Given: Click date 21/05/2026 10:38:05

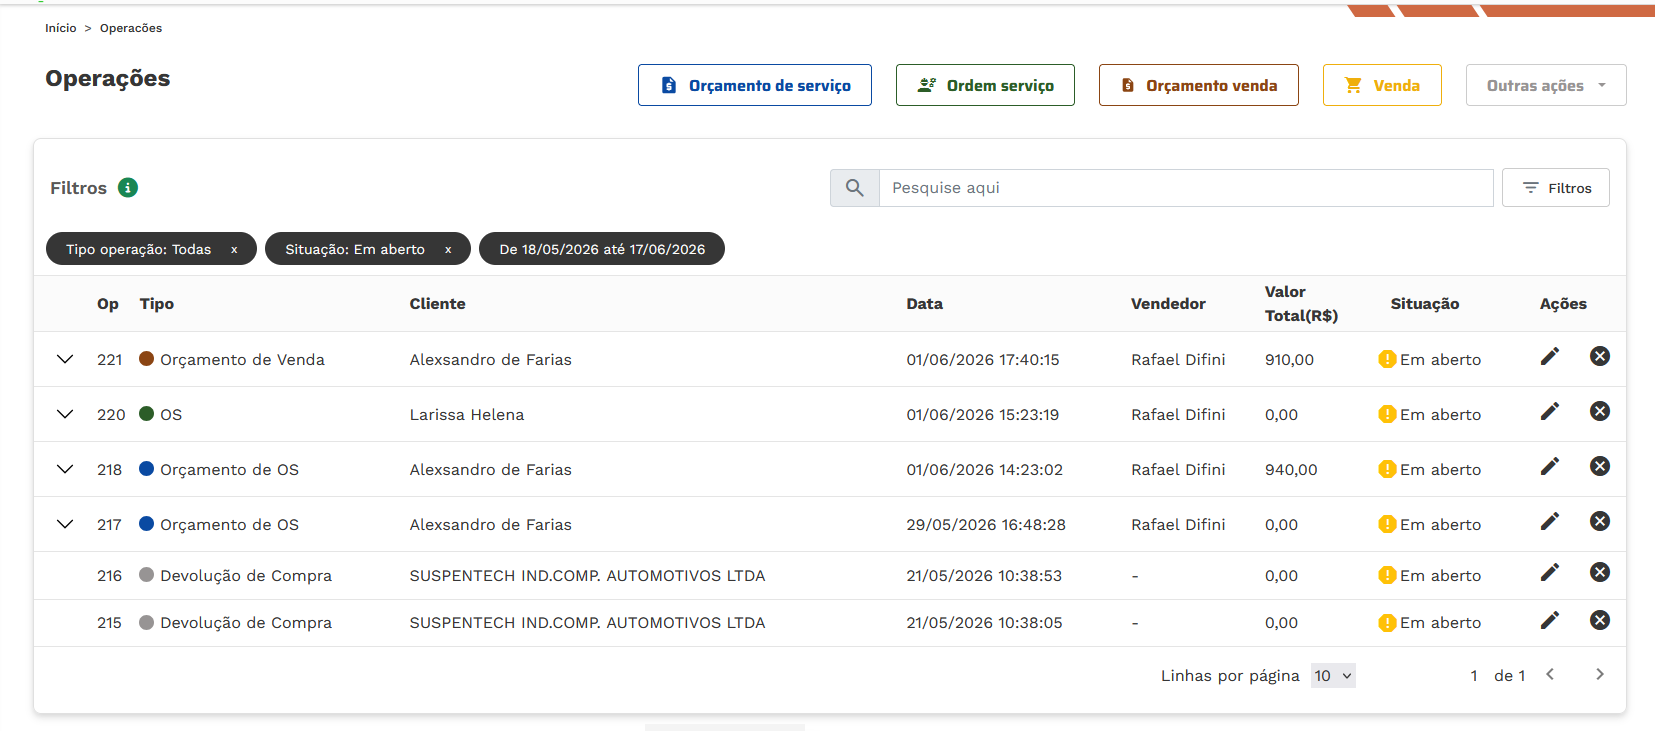Looking at the screenshot, I should 984,622.
